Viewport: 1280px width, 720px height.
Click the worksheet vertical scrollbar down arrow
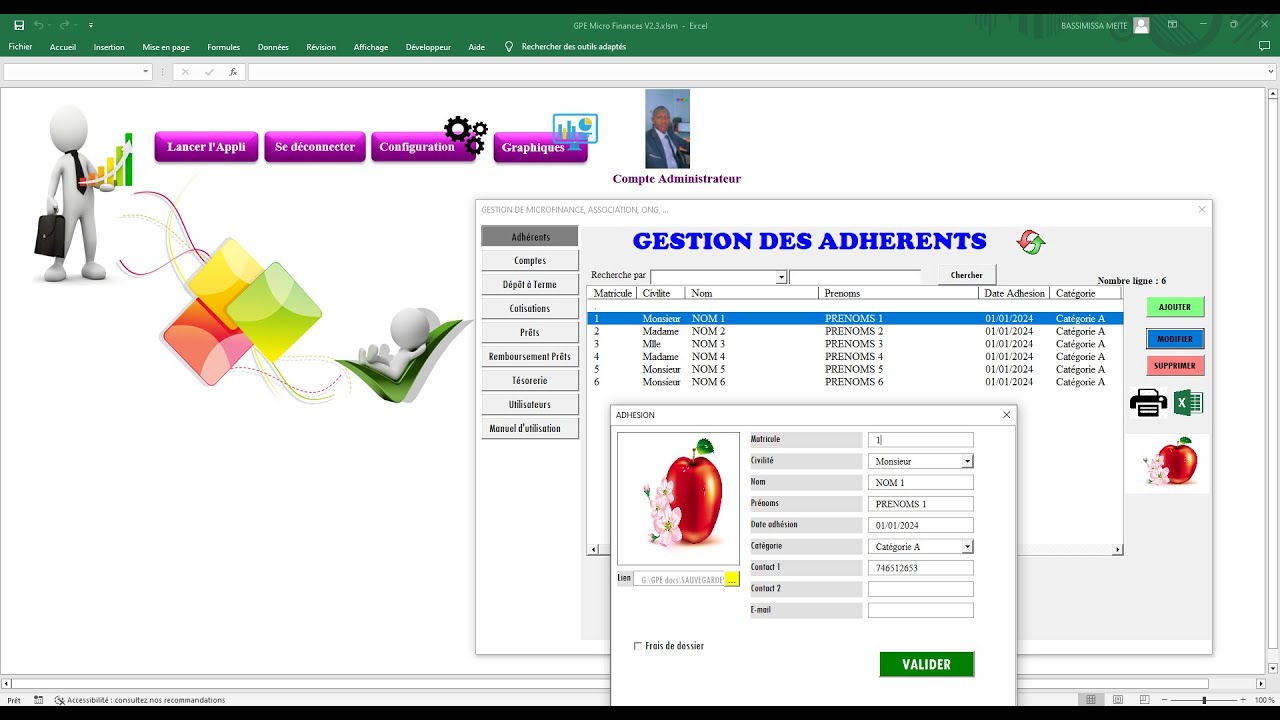pyautogui.click(x=1273, y=668)
